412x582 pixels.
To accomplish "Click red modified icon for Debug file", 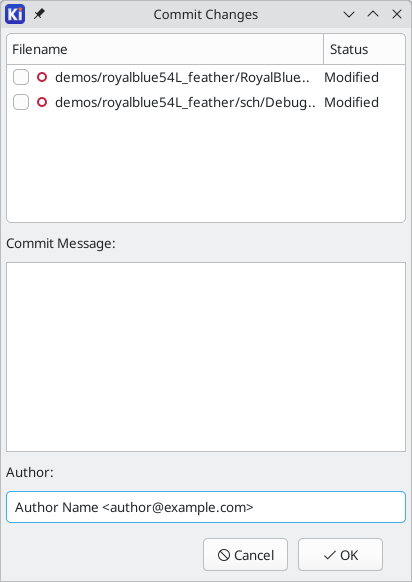I will point(42,102).
